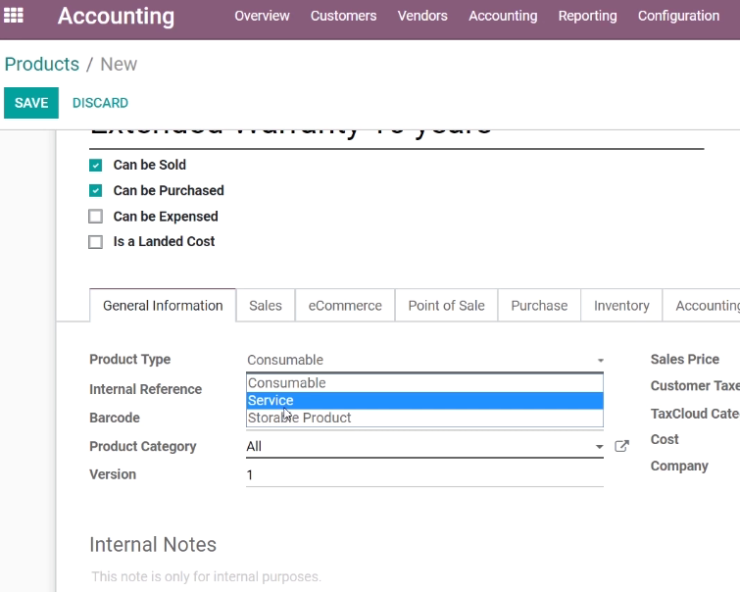
Task: Open the apps grid menu icon
Action: pyautogui.click(x=14, y=16)
